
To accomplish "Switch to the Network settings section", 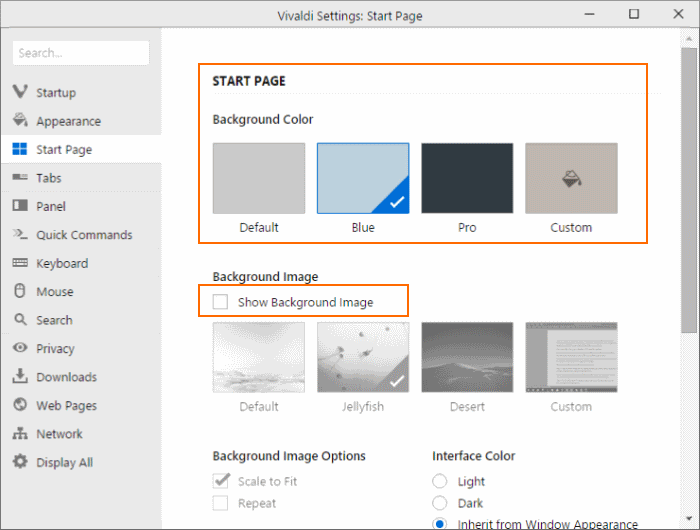I will pos(59,434).
